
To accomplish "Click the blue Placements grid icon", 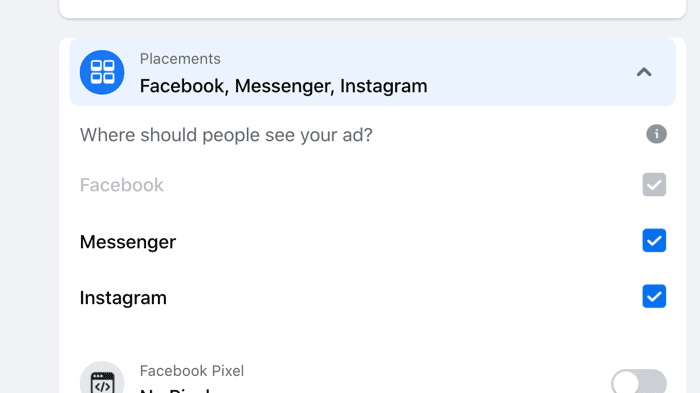I will (x=102, y=72).
